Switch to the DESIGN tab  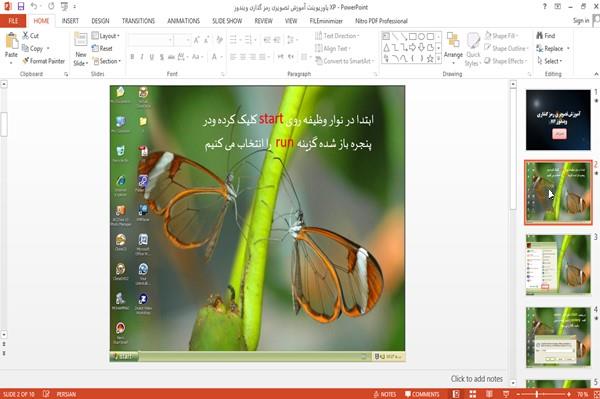(100, 21)
